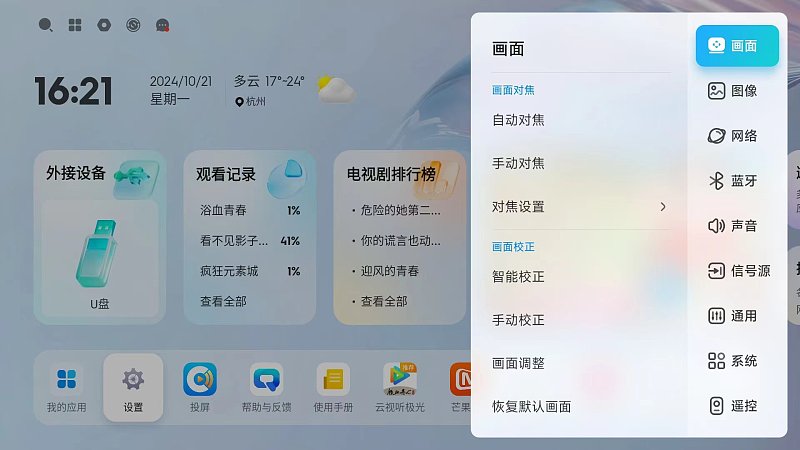Click the message bubble notification icon
800x450 pixels.
162,25
